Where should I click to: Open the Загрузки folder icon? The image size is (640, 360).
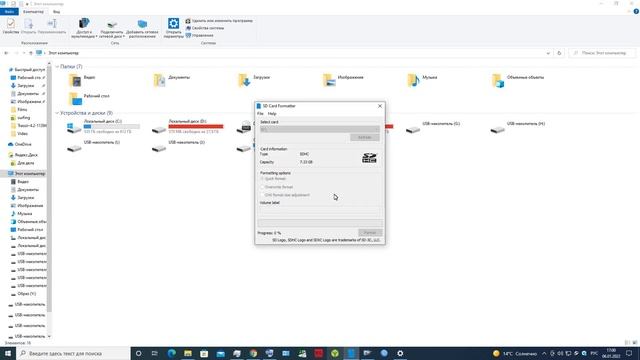pos(244,80)
